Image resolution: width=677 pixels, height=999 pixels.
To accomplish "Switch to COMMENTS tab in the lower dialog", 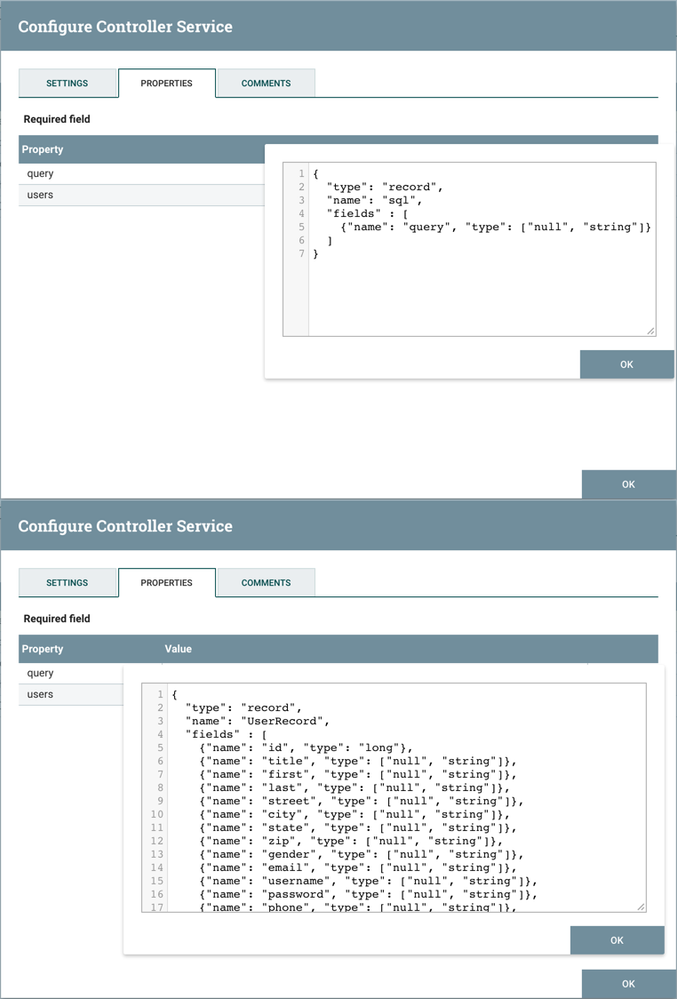I will point(266,582).
